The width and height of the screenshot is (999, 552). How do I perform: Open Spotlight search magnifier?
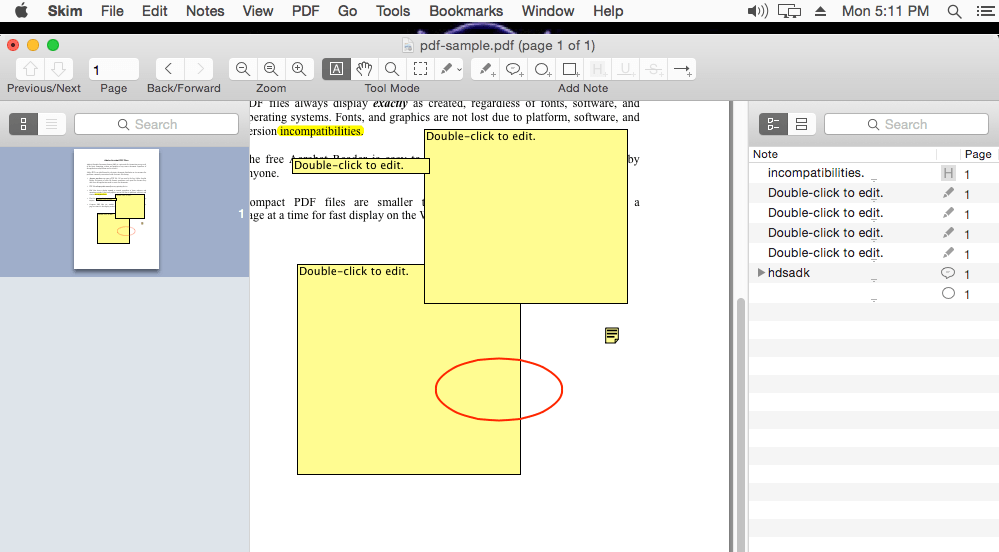coord(954,11)
